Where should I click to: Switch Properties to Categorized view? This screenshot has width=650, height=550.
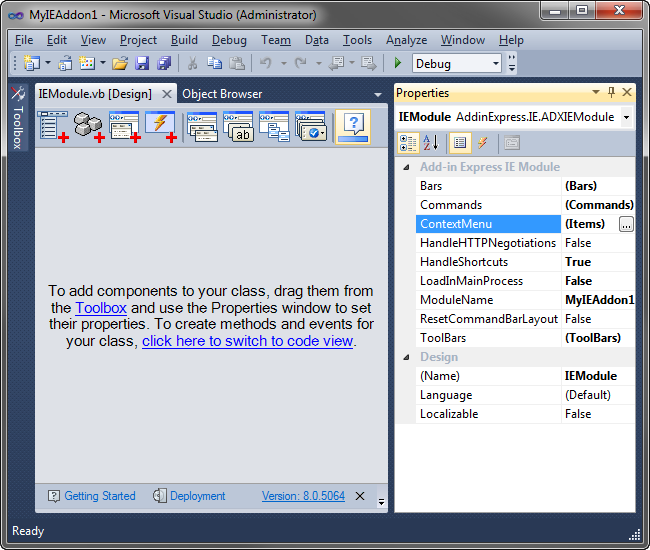pos(409,143)
